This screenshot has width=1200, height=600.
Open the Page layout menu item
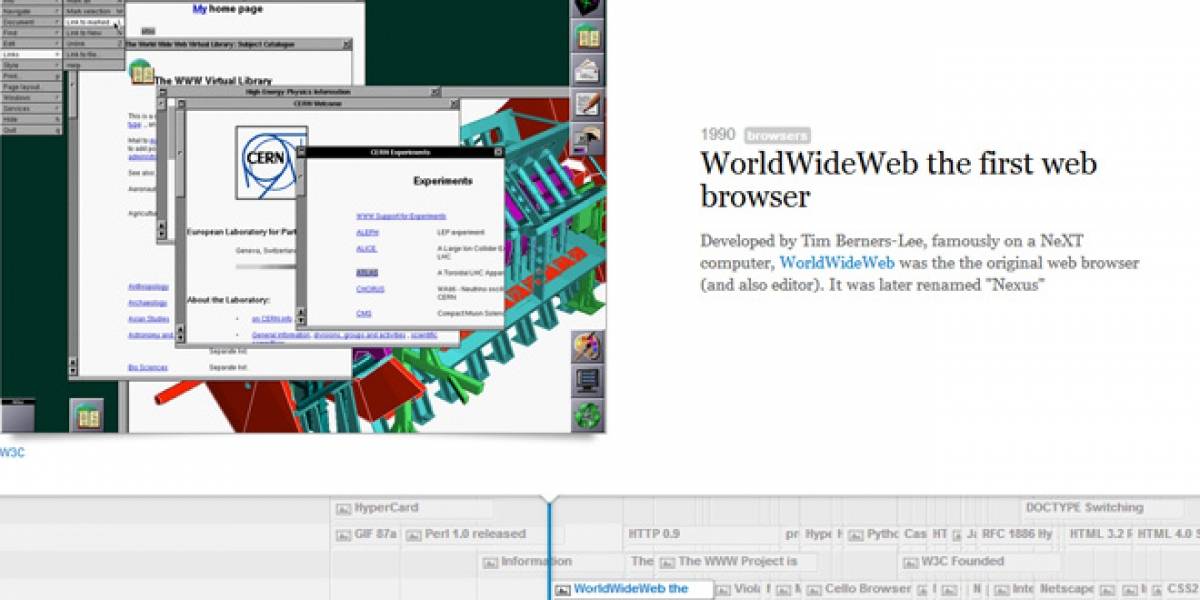pyautogui.click(x=31, y=87)
